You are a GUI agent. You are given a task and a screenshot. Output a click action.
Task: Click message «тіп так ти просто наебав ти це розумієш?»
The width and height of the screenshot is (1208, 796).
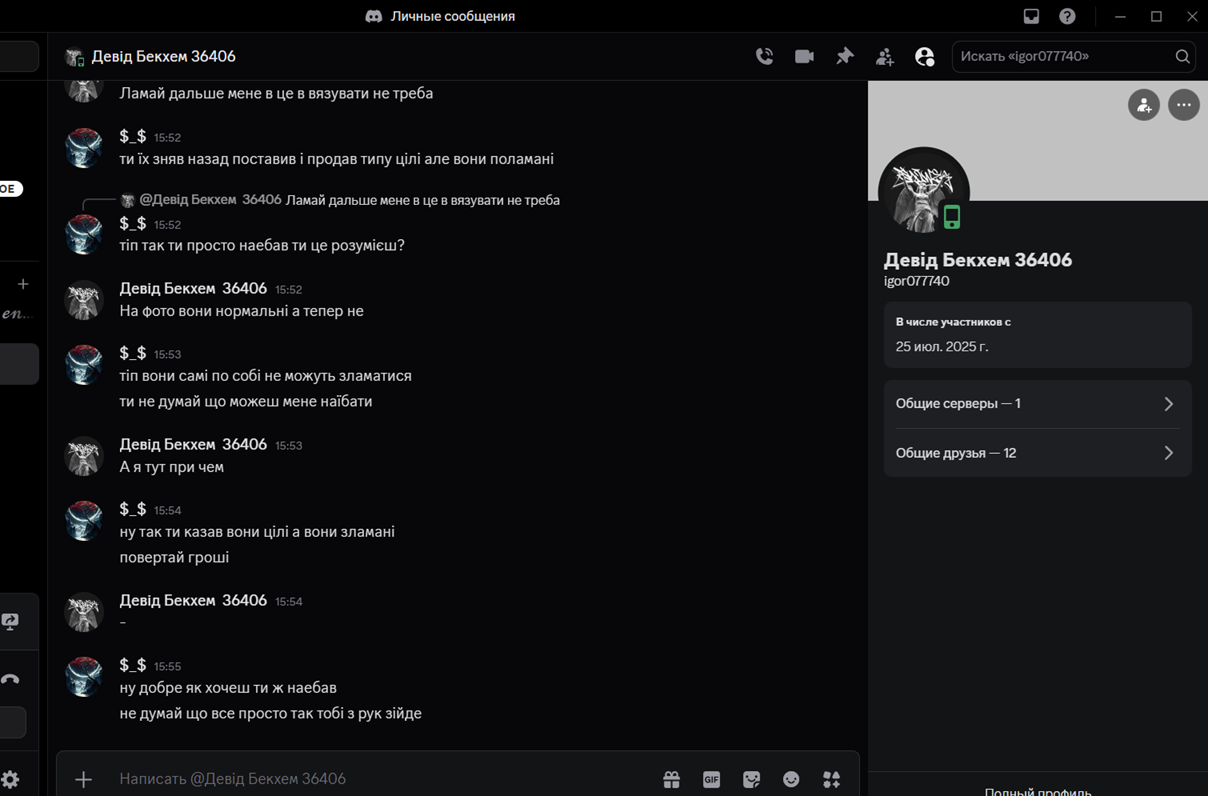coord(262,245)
